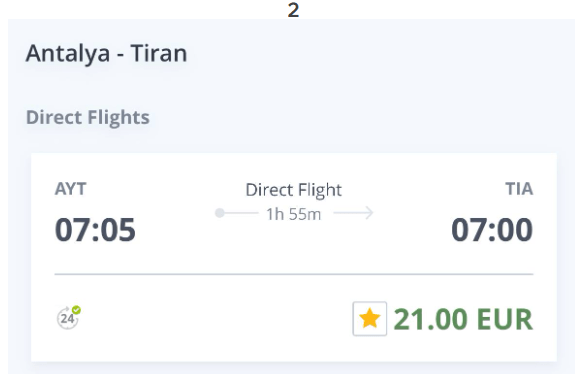Screen dimensions: 575x374
Task: Click the gold star favorite icon
Action: 370,318
